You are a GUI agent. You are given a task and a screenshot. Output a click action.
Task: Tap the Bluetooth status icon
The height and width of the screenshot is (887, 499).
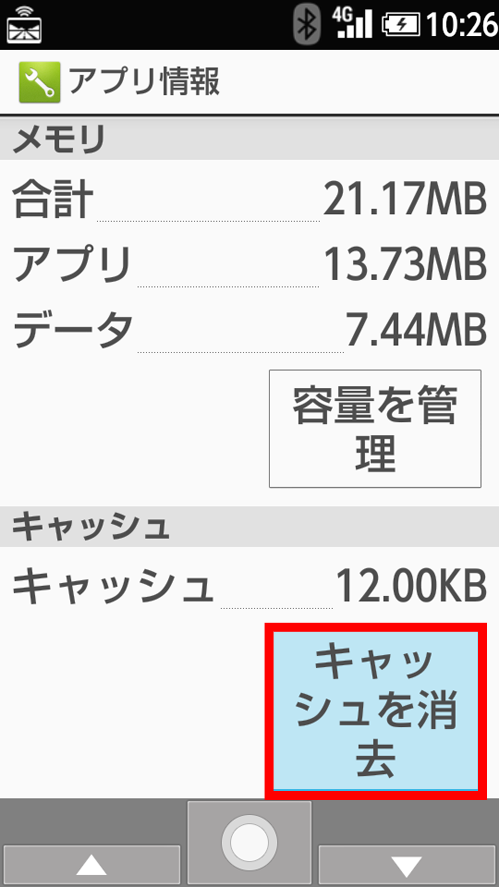(307, 23)
